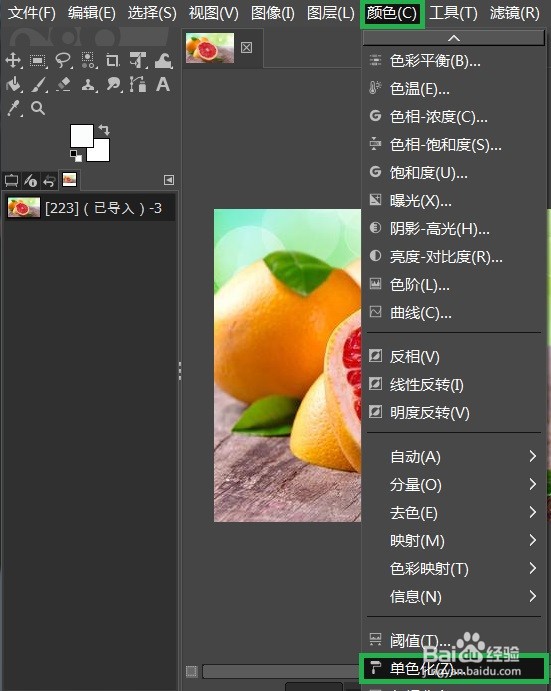Close the open image tab
Image resolution: width=551 pixels, height=691 pixels.
click(246, 48)
